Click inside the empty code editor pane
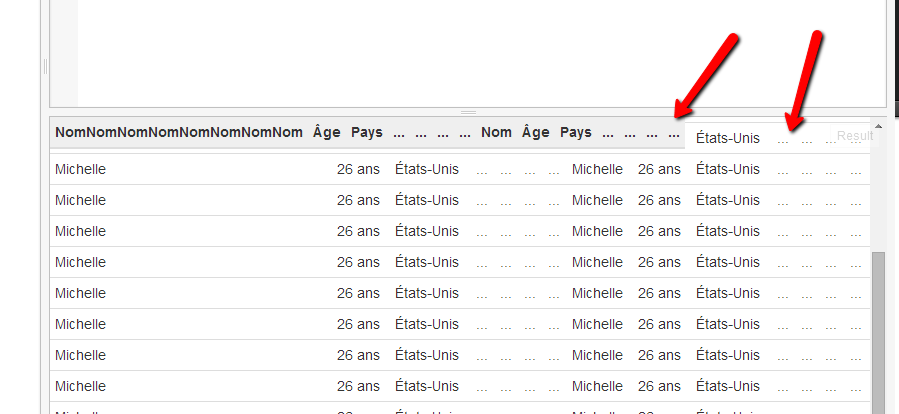The height and width of the screenshot is (414, 899). pos(482,53)
